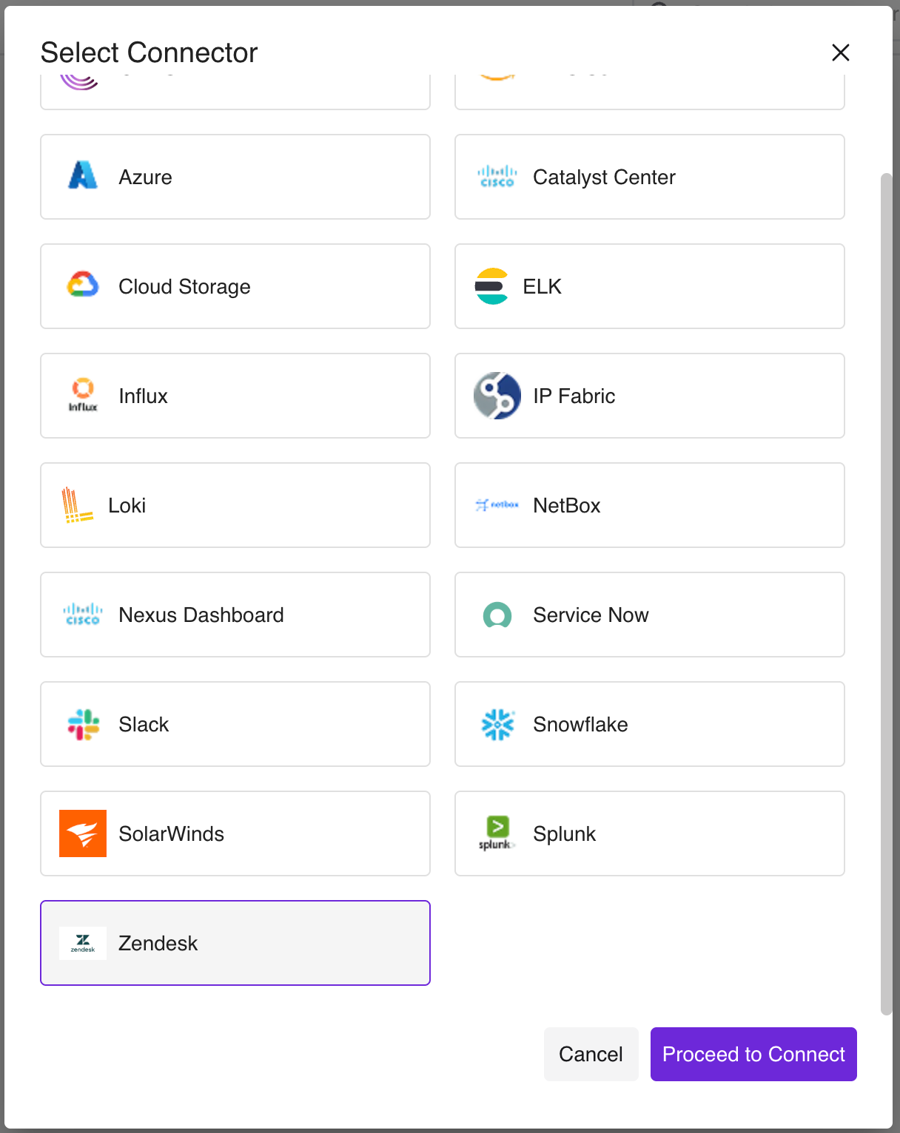This screenshot has width=900, height=1133.
Task: Pick the NetBox logo icon
Action: 497,505
